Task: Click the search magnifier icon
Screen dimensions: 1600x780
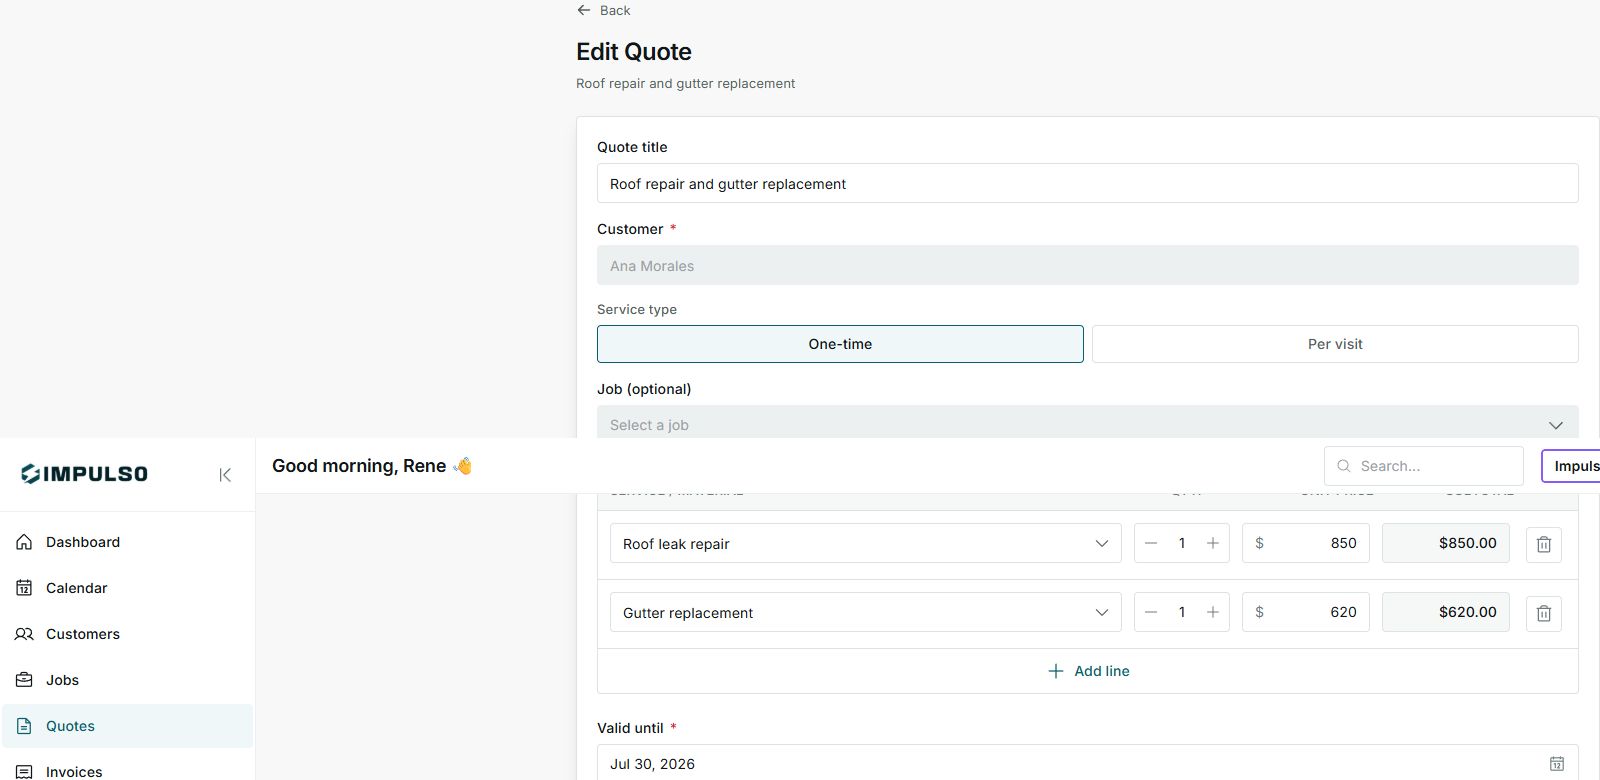Action: (1344, 466)
